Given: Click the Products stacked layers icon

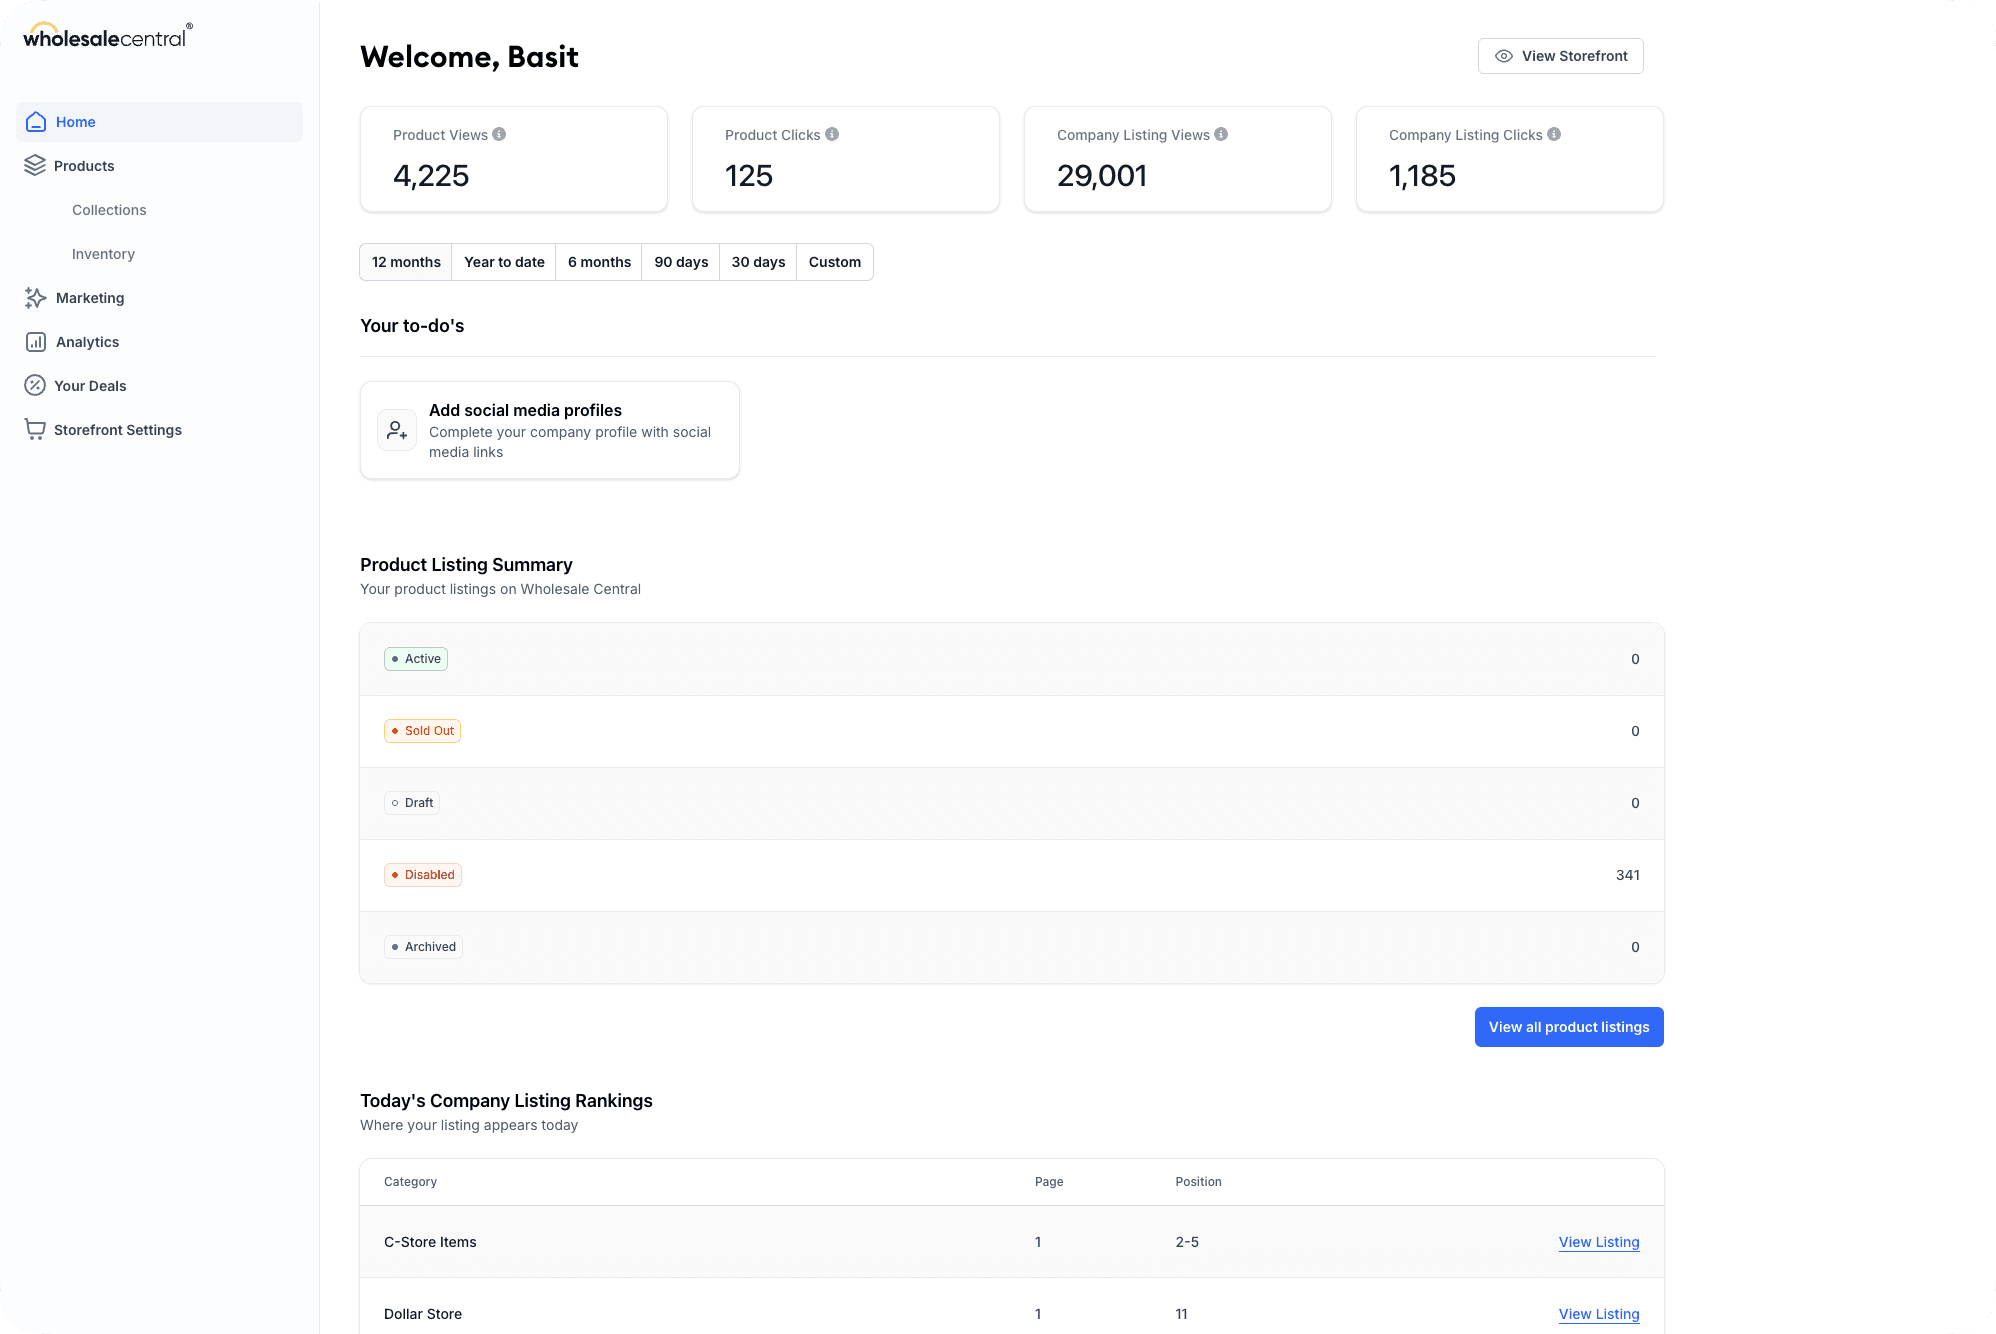Looking at the screenshot, I should point(35,166).
